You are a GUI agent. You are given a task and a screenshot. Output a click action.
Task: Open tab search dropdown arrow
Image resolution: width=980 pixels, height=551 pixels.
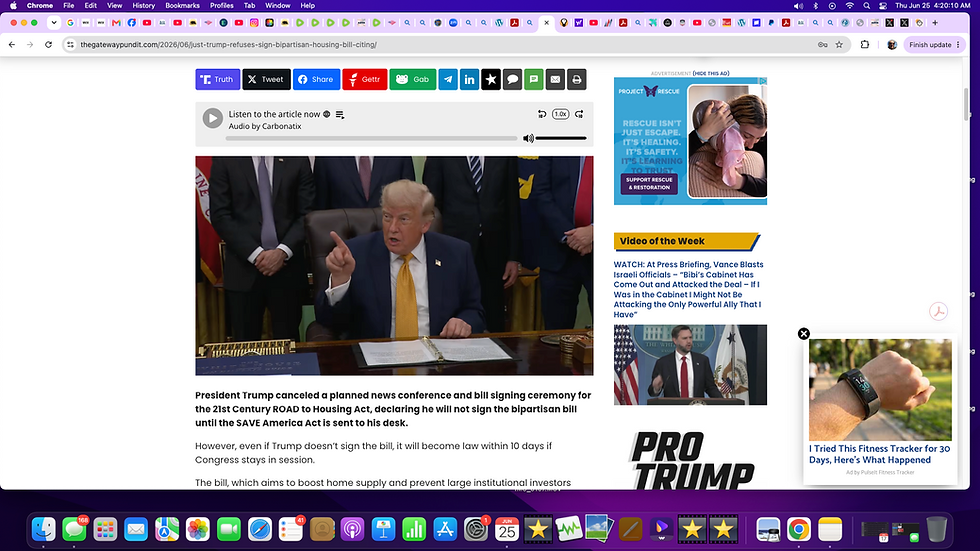tap(54, 22)
